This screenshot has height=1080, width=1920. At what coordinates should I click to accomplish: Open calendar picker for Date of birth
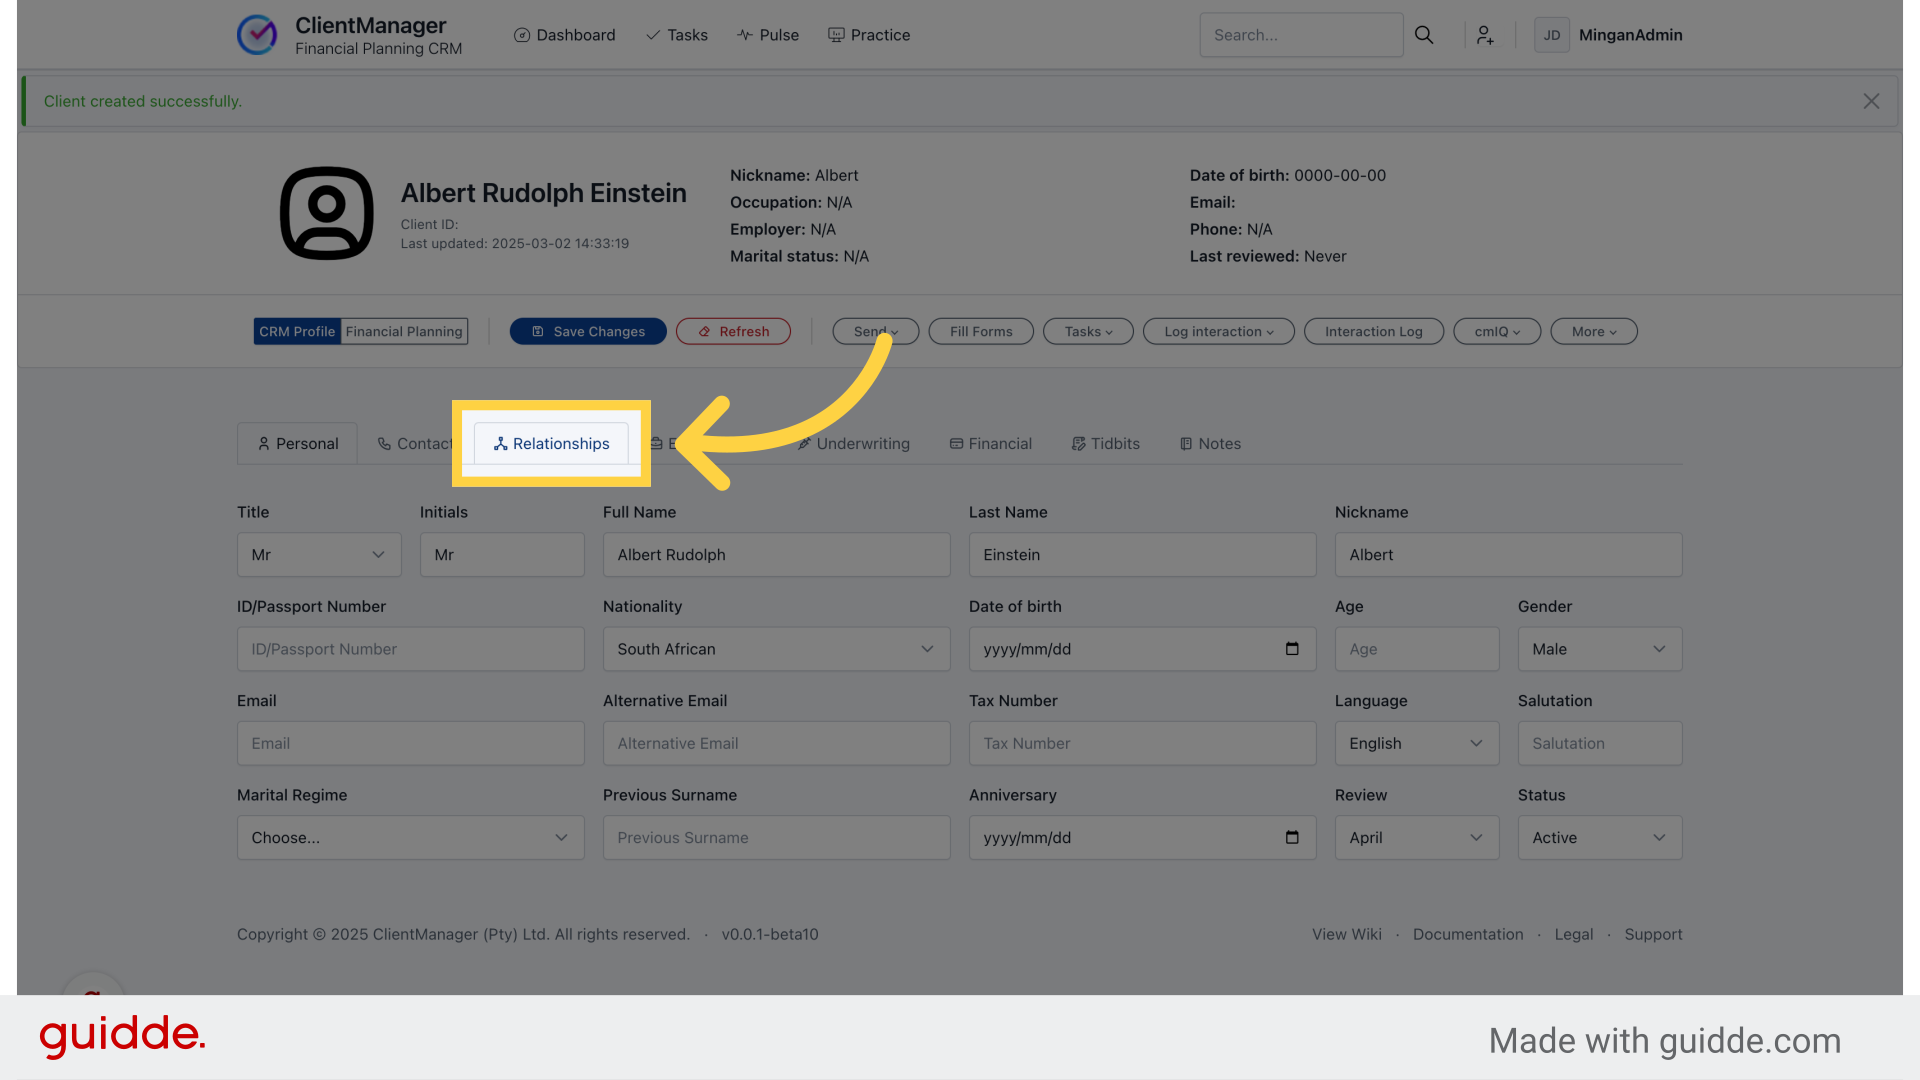1292,649
